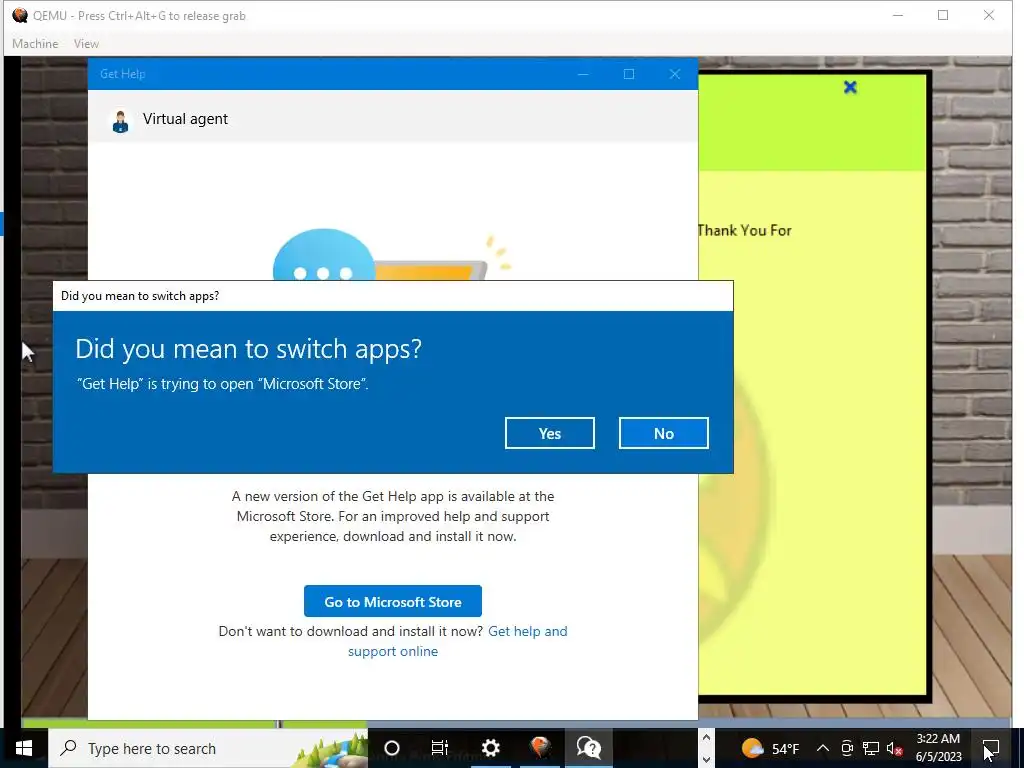Open the Windows Start menu
The image size is (1024, 768).
(x=24, y=748)
